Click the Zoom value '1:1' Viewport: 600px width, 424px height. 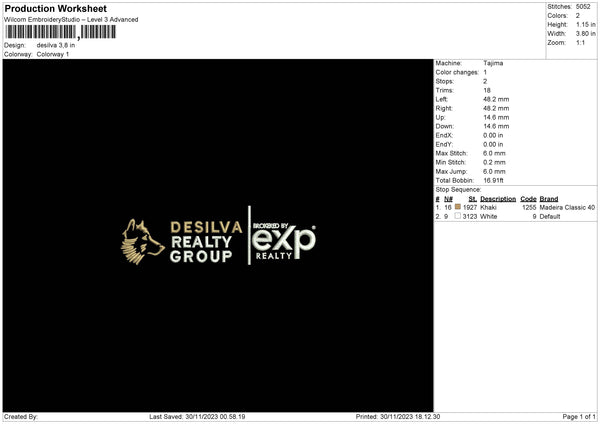click(580, 43)
